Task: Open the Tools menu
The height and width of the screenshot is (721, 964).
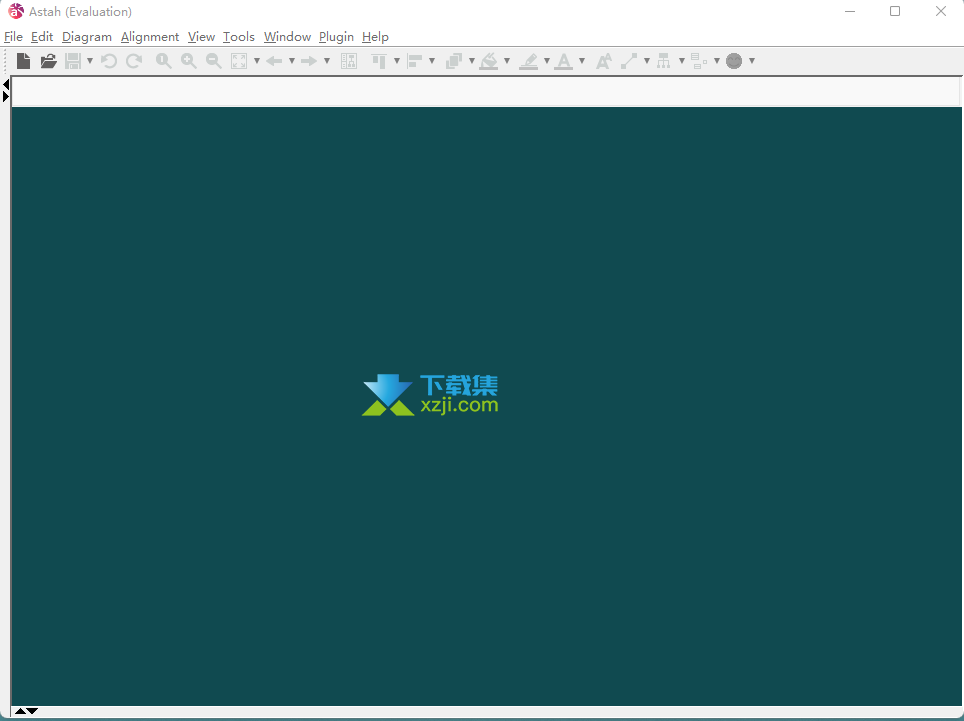Action: (239, 37)
